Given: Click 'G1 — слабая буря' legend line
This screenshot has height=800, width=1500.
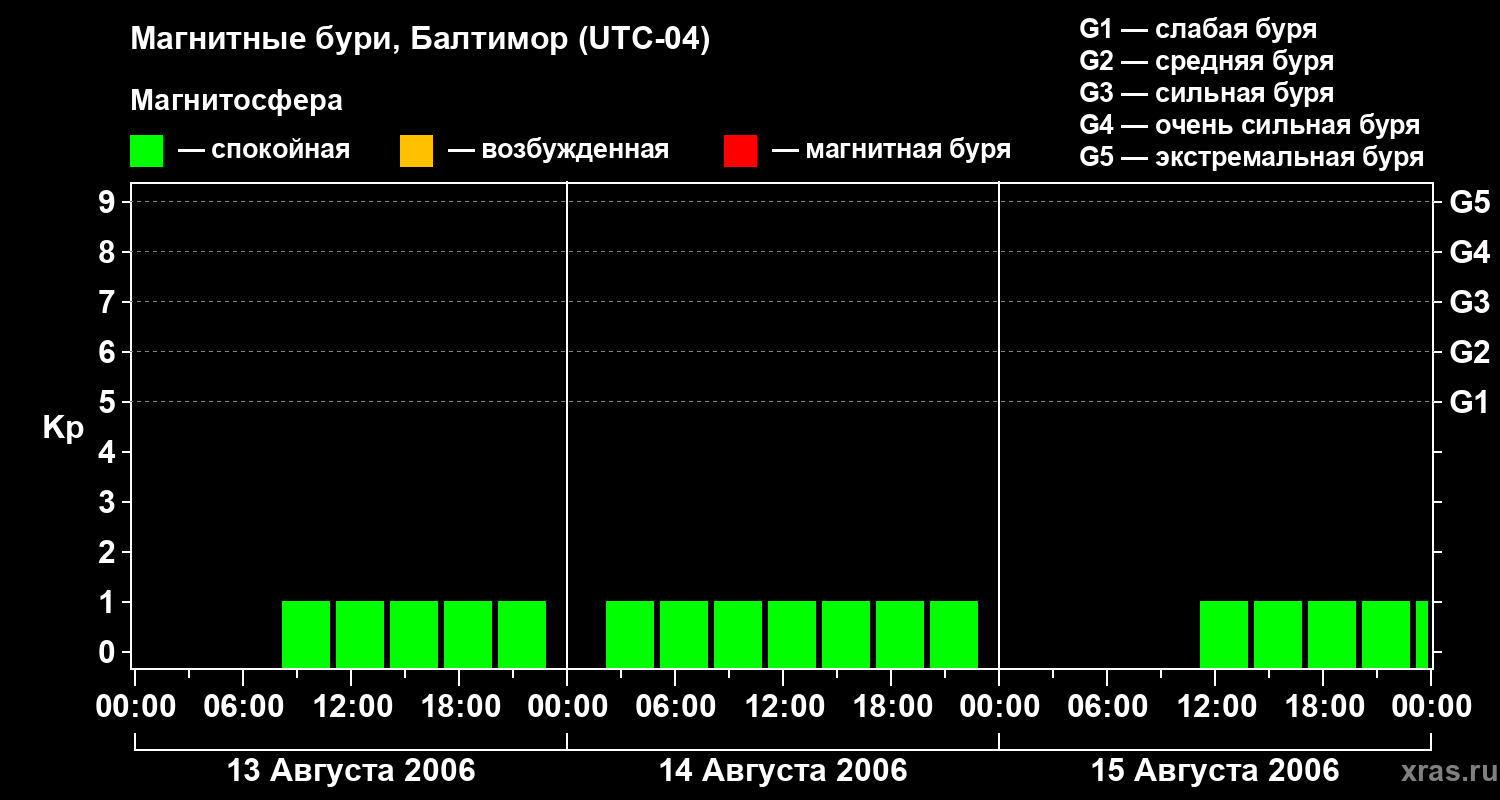Looking at the screenshot, I should point(1198,29).
